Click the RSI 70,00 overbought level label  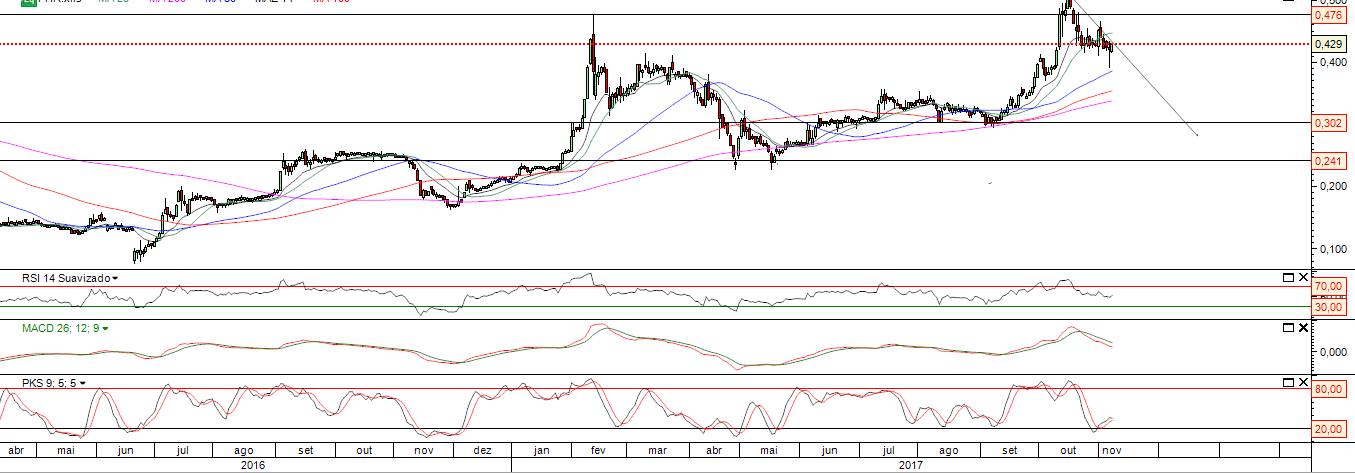1329,286
